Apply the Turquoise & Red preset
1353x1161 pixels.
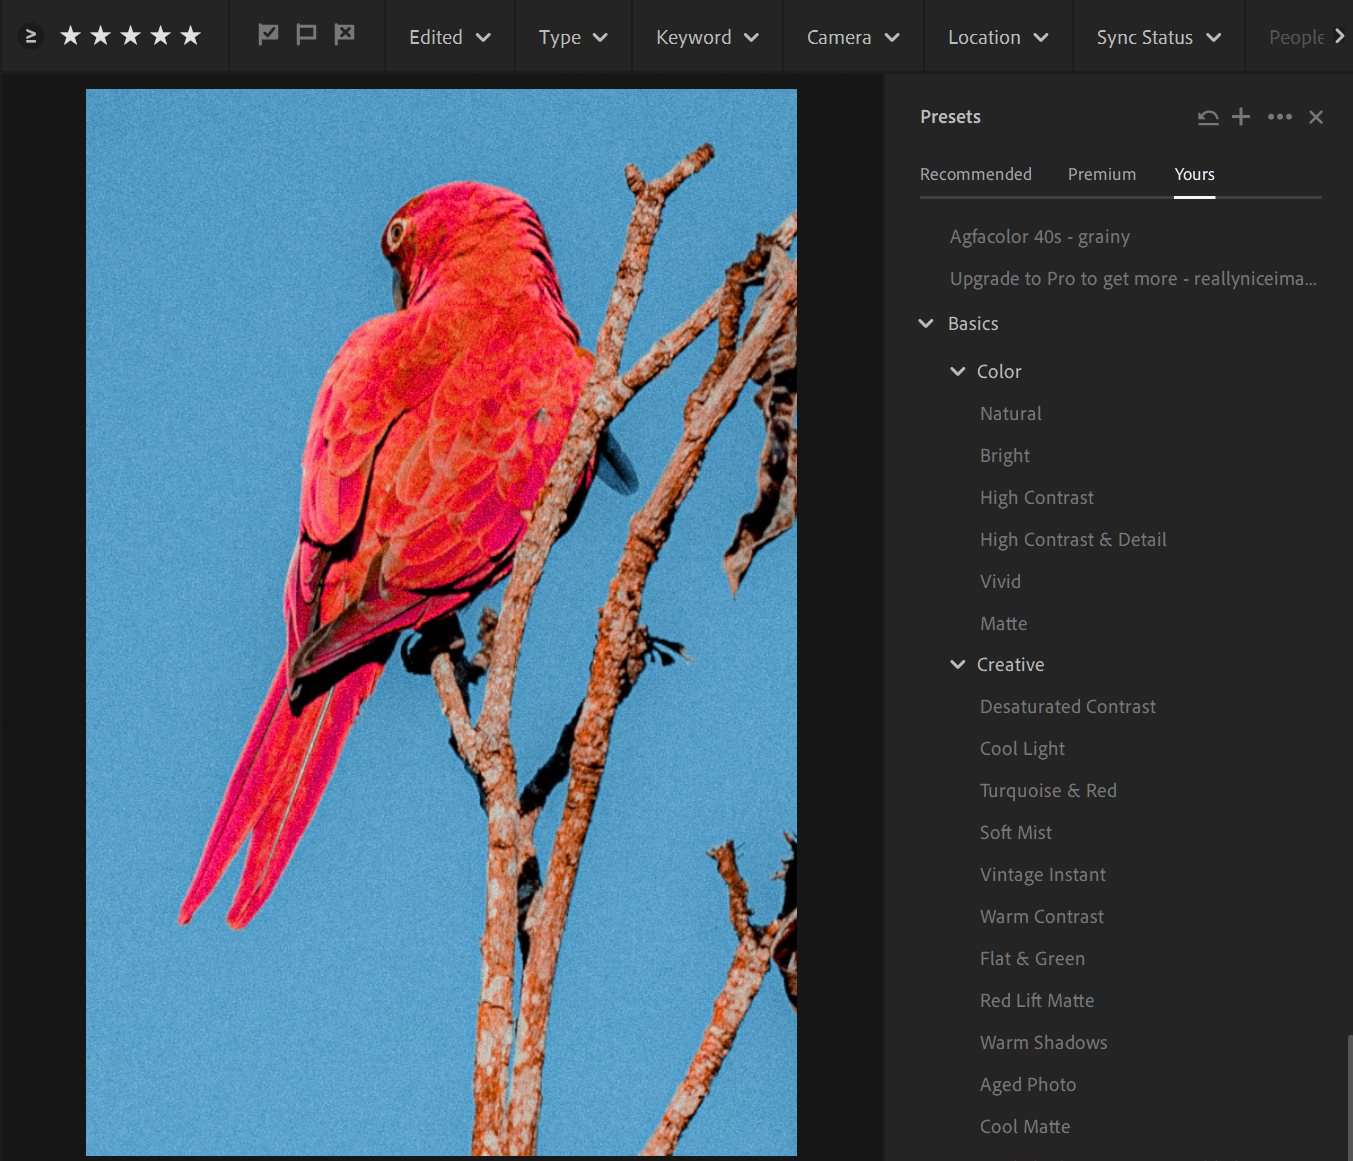click(x=1048, y=790)
